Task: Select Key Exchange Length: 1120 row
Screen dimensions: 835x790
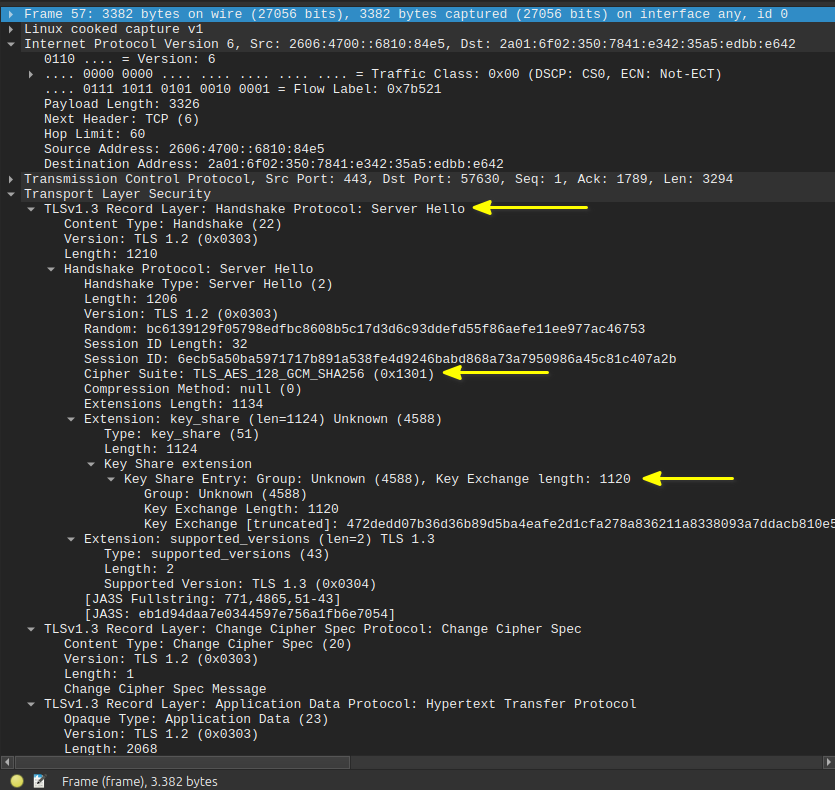Action: (x=241, y=509)
